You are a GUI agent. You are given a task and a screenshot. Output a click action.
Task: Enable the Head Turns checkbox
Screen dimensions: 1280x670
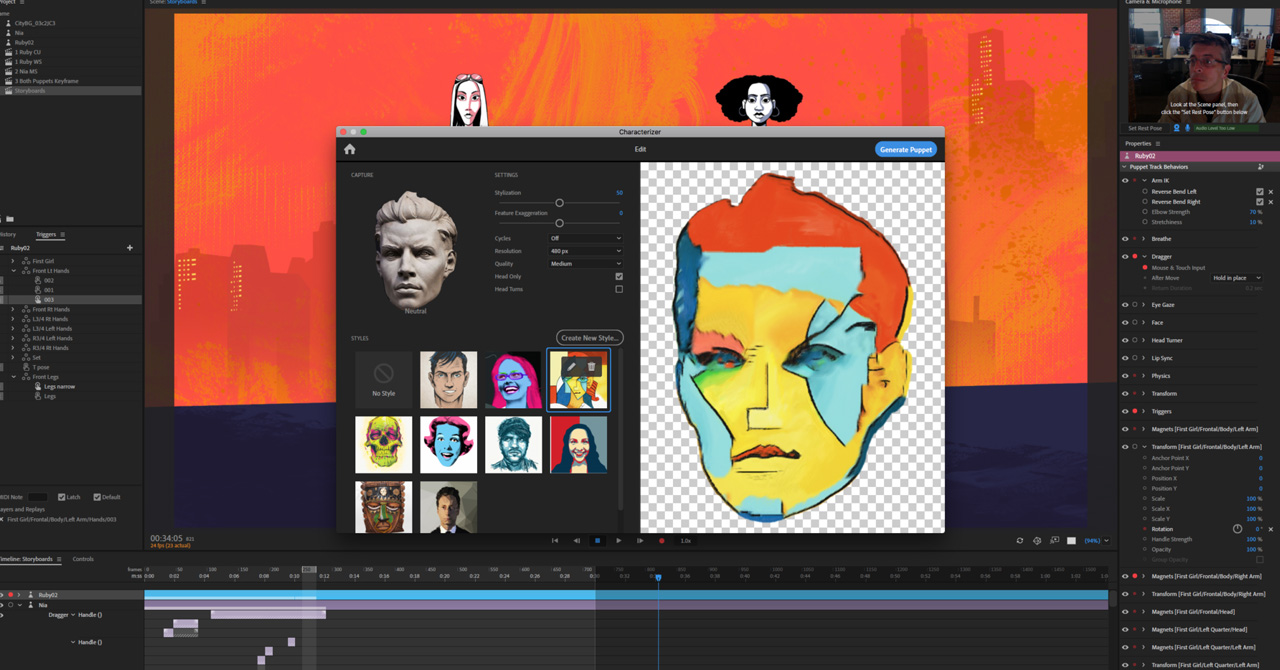(619, 289)
